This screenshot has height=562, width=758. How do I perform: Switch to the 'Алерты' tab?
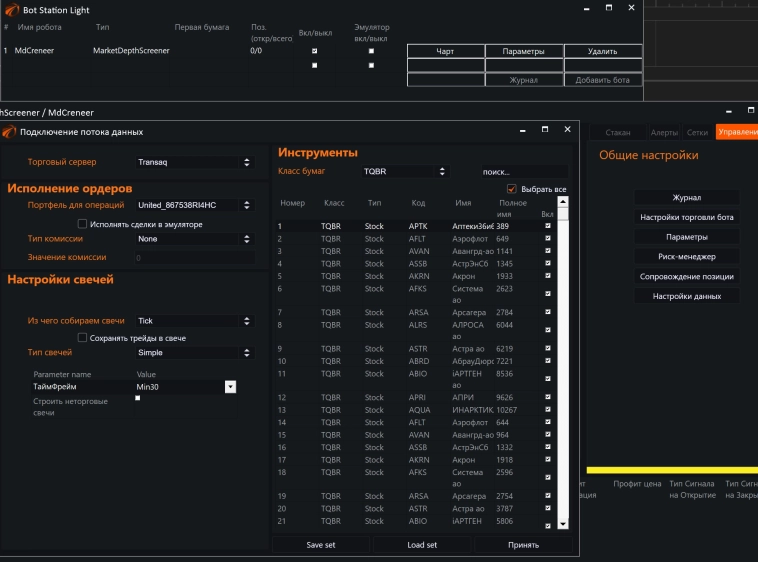click(x=663, y=132)
